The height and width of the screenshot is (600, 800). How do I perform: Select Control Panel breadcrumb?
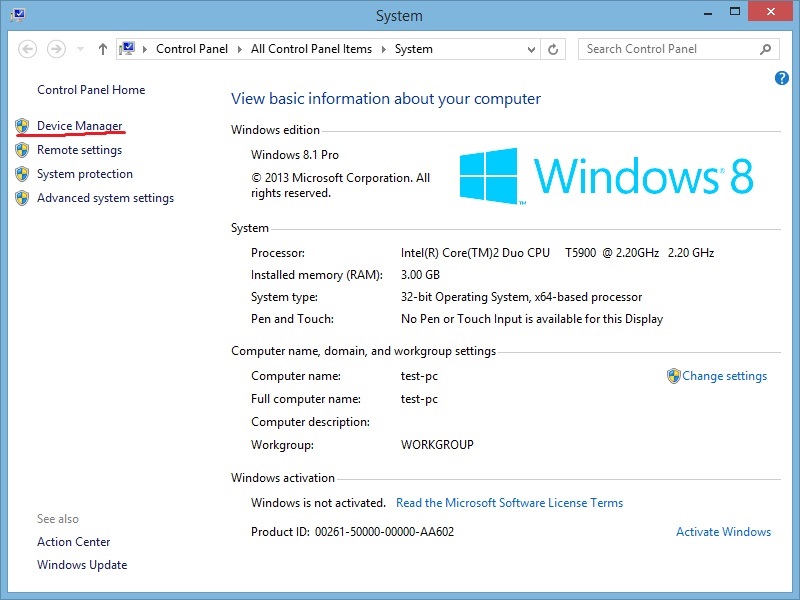click(x=192, y=49)
